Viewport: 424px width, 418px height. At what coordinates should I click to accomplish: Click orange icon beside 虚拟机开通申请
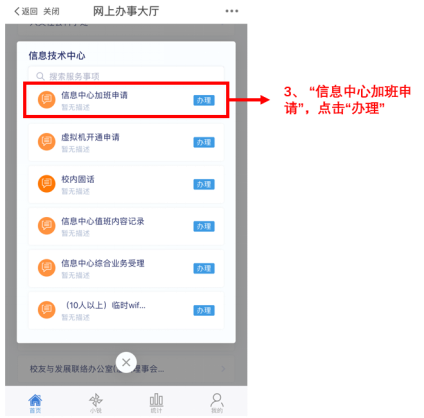coord(46,142)
